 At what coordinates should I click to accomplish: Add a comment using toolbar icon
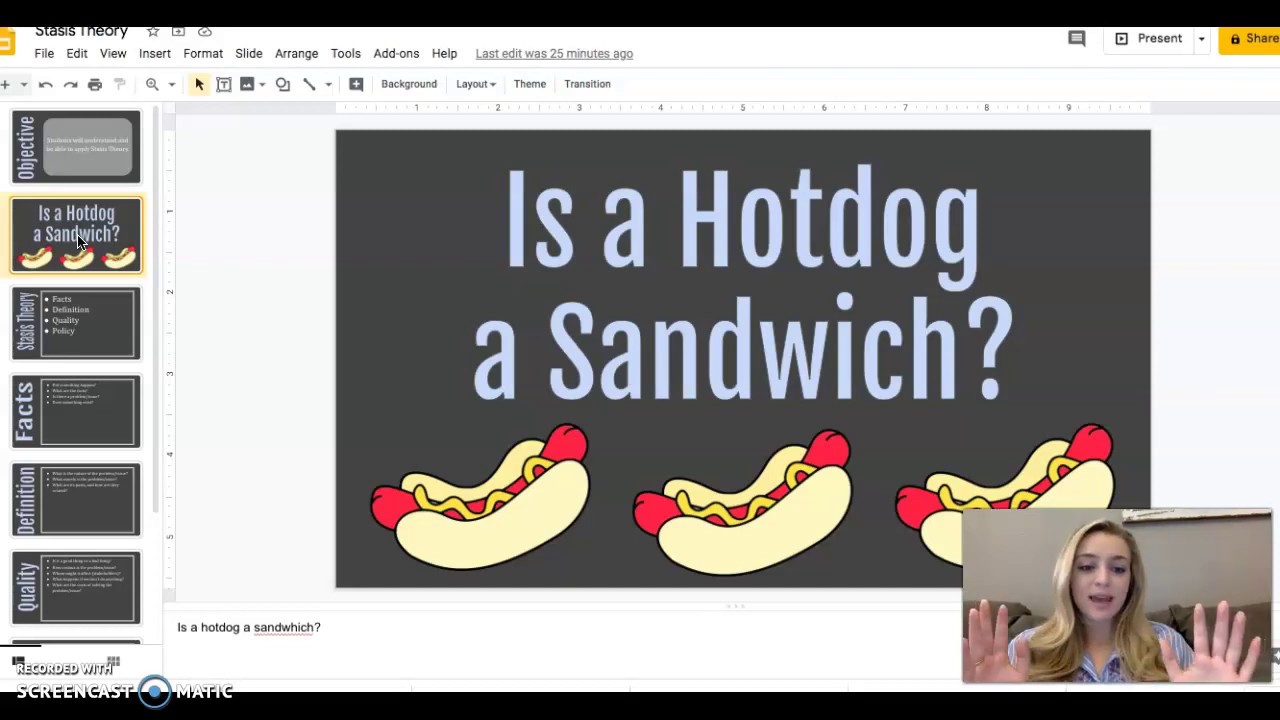click(356, 84)
